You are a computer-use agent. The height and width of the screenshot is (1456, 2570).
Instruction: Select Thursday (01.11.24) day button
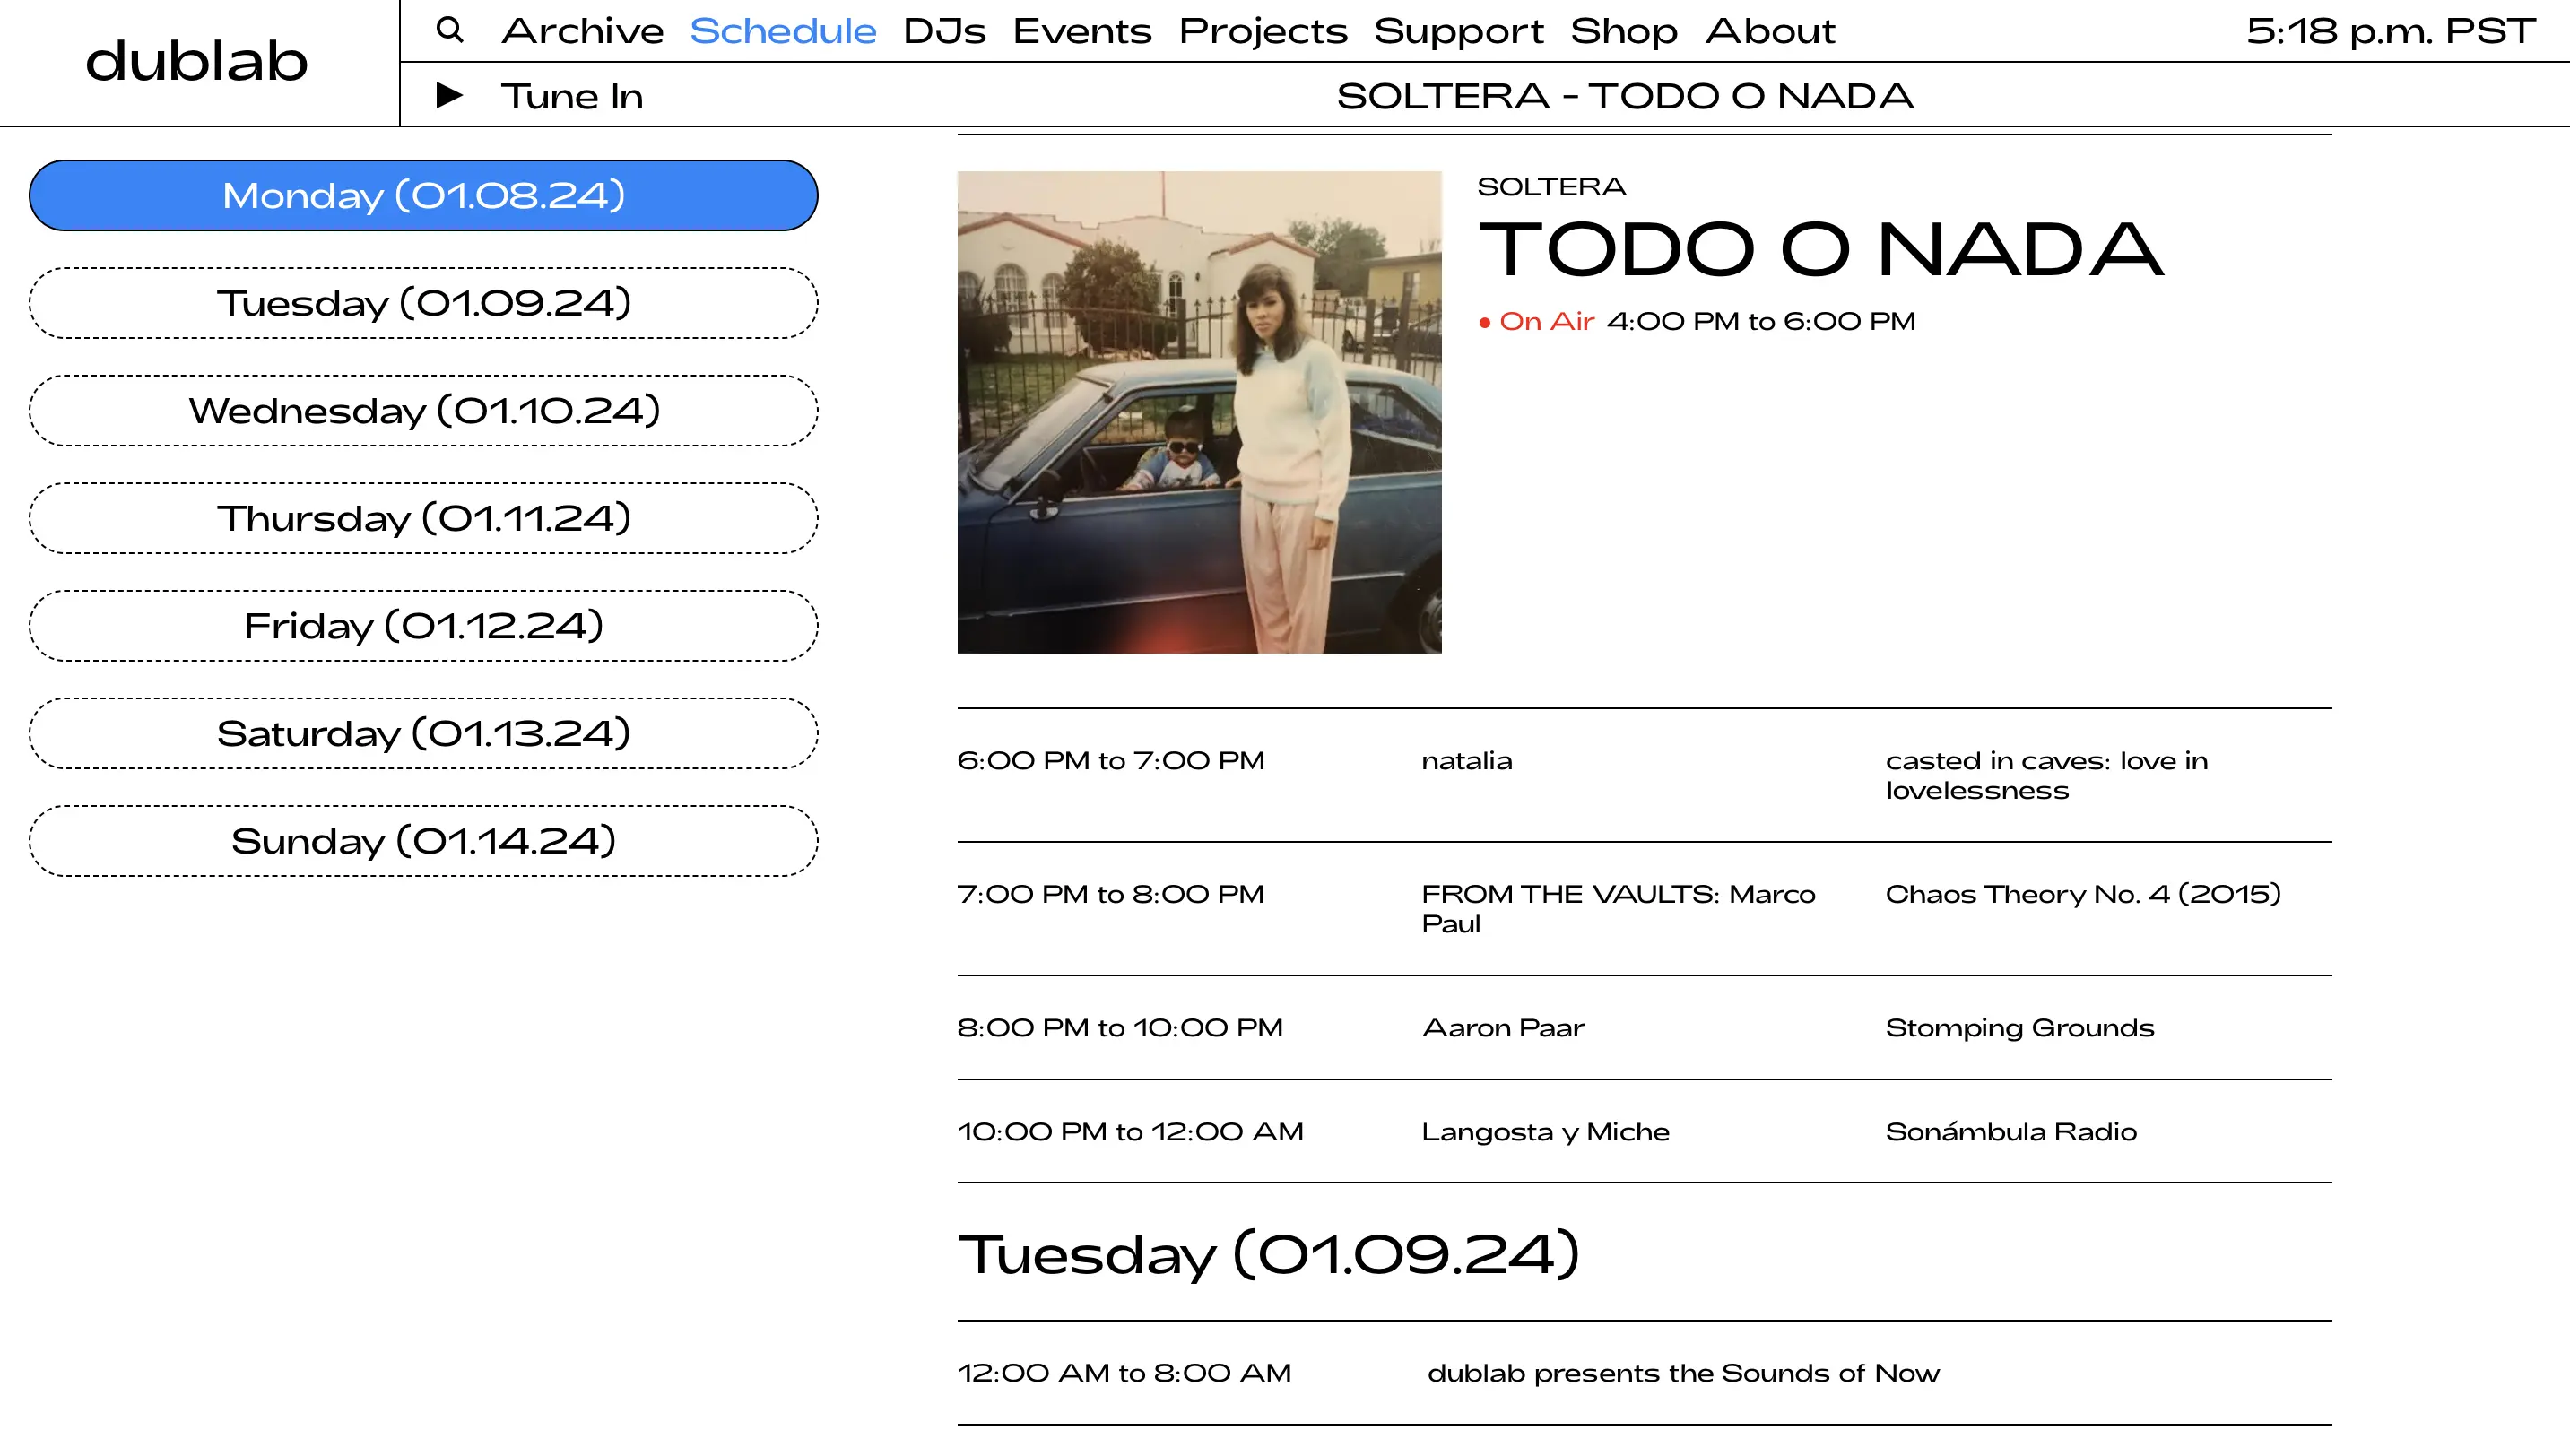pyautogui.click(x=424, y=518)
